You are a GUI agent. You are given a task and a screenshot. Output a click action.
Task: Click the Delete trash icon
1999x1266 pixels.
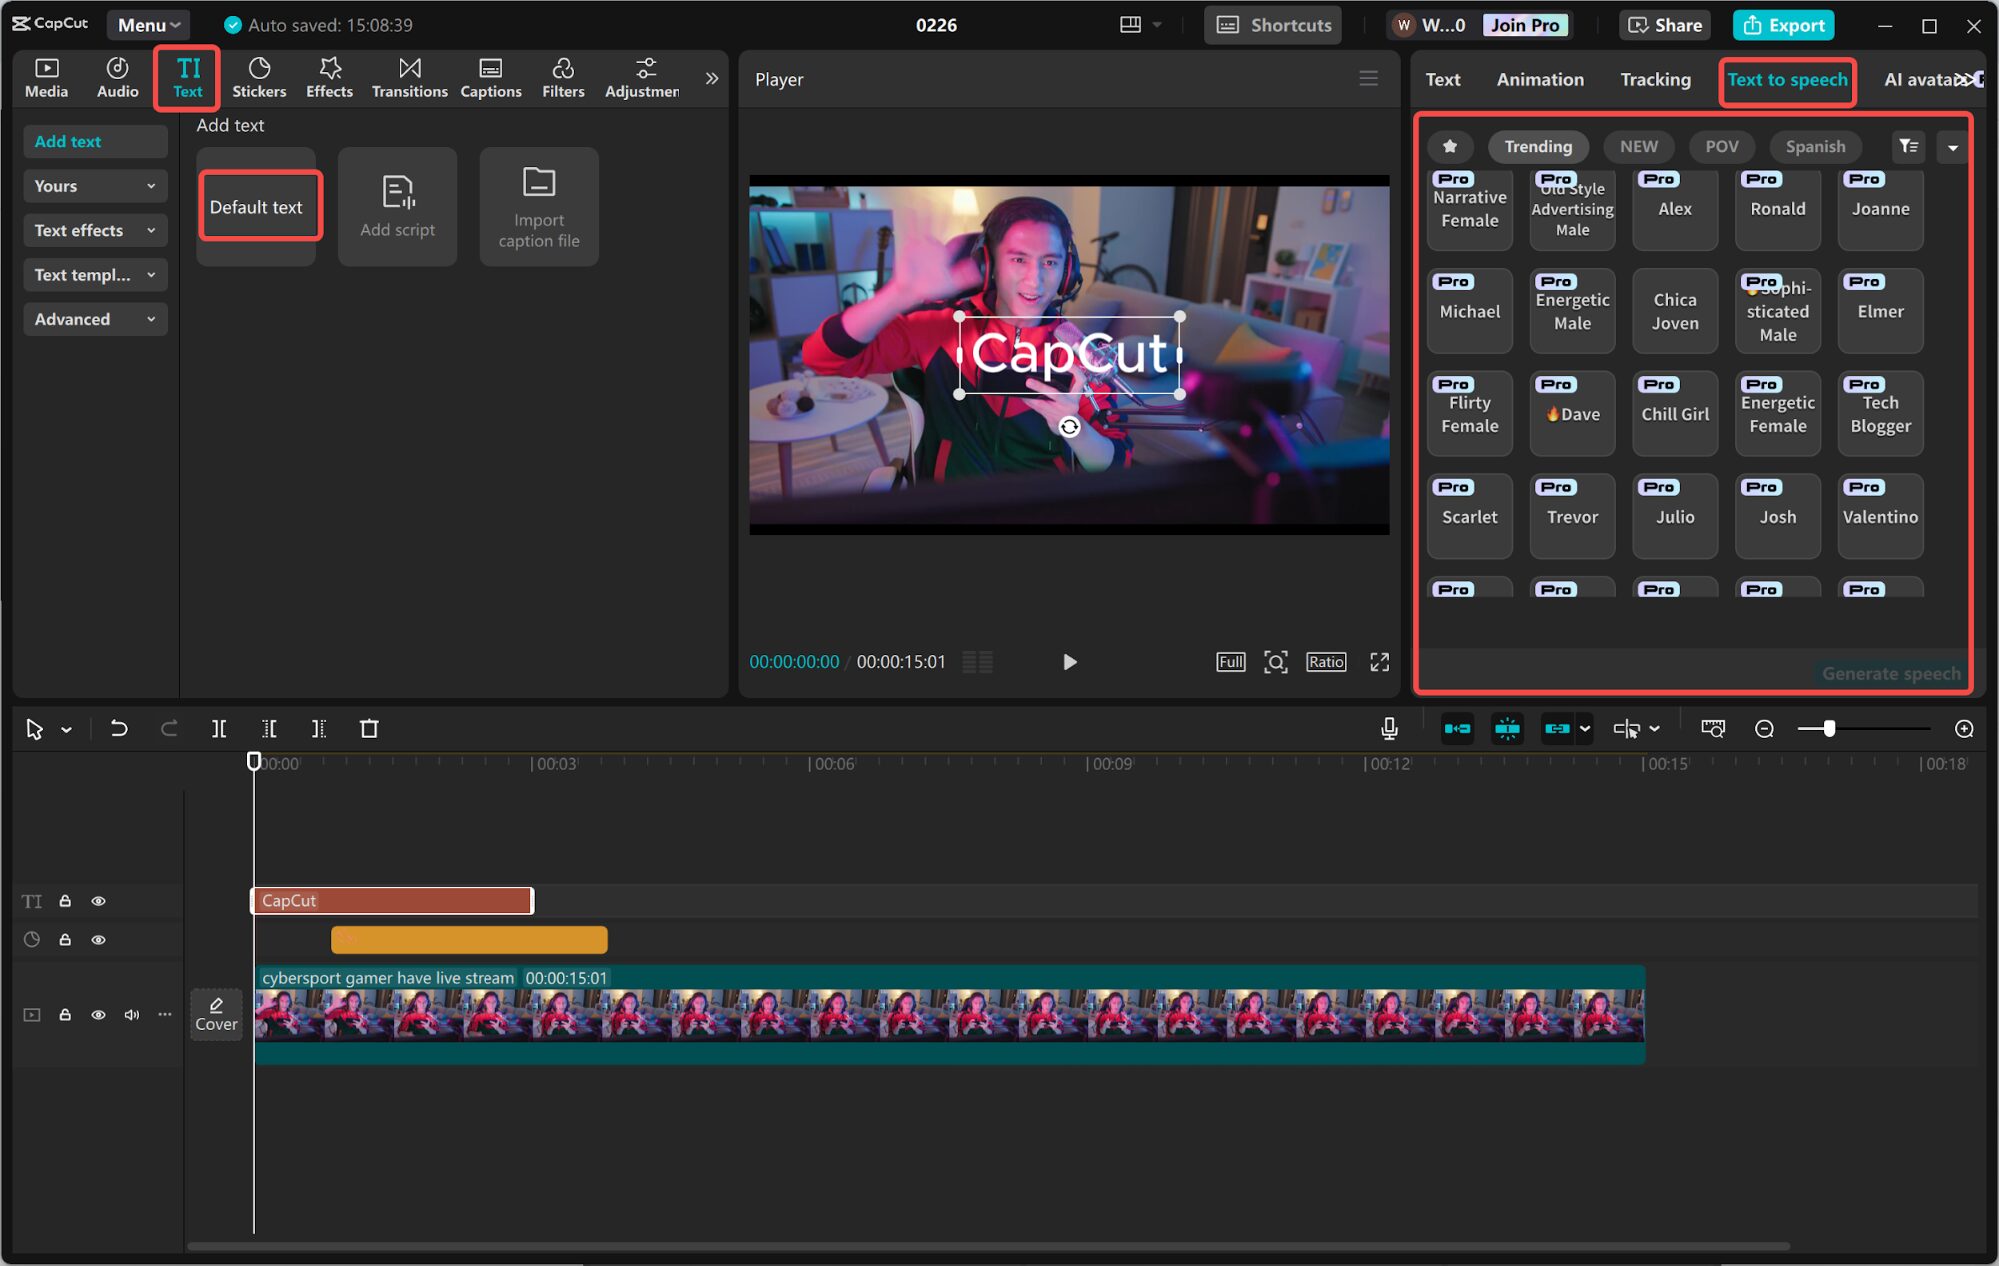pos(369,729)
